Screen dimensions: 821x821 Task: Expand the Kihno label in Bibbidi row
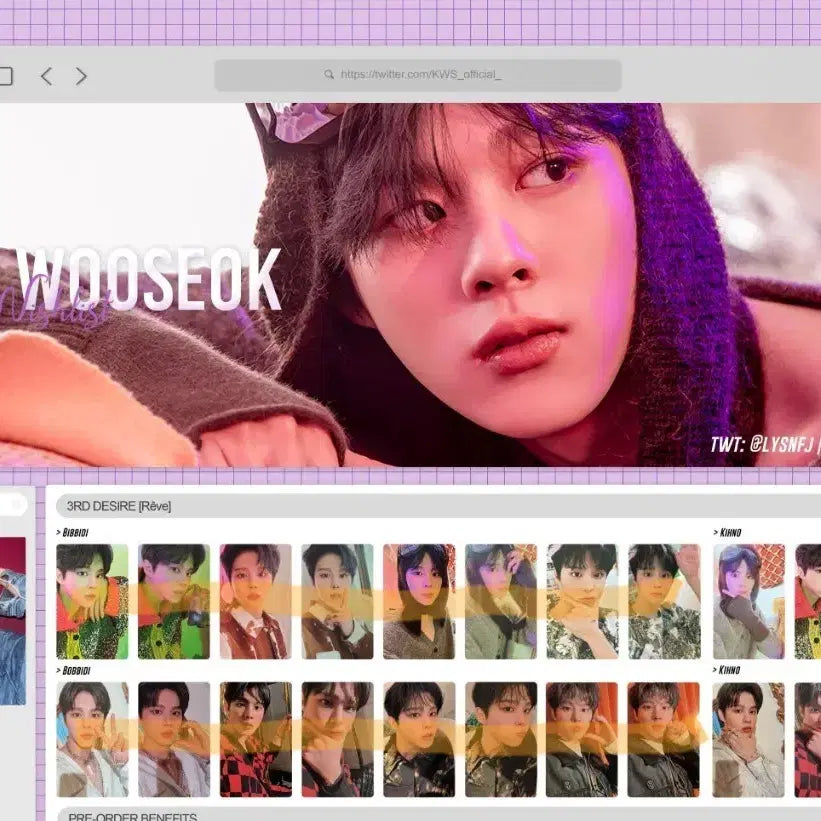click(727, 532)
